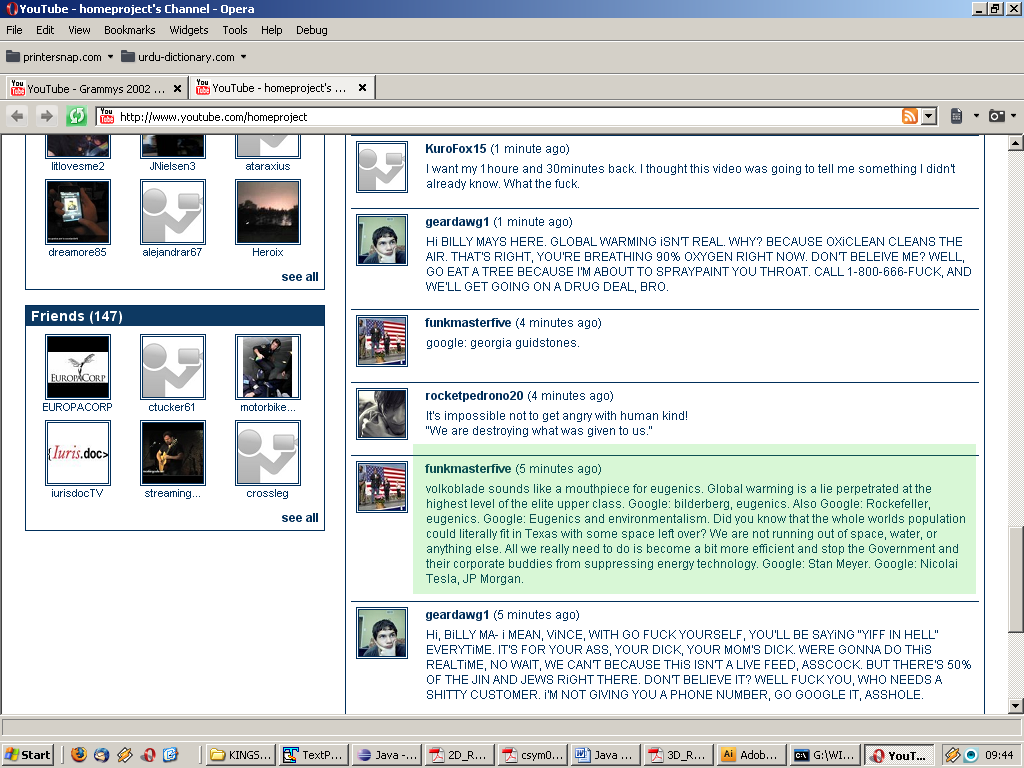The image size is (1024, 768).
Task: Open ctucker61 friend avatar
Action: 172,367
